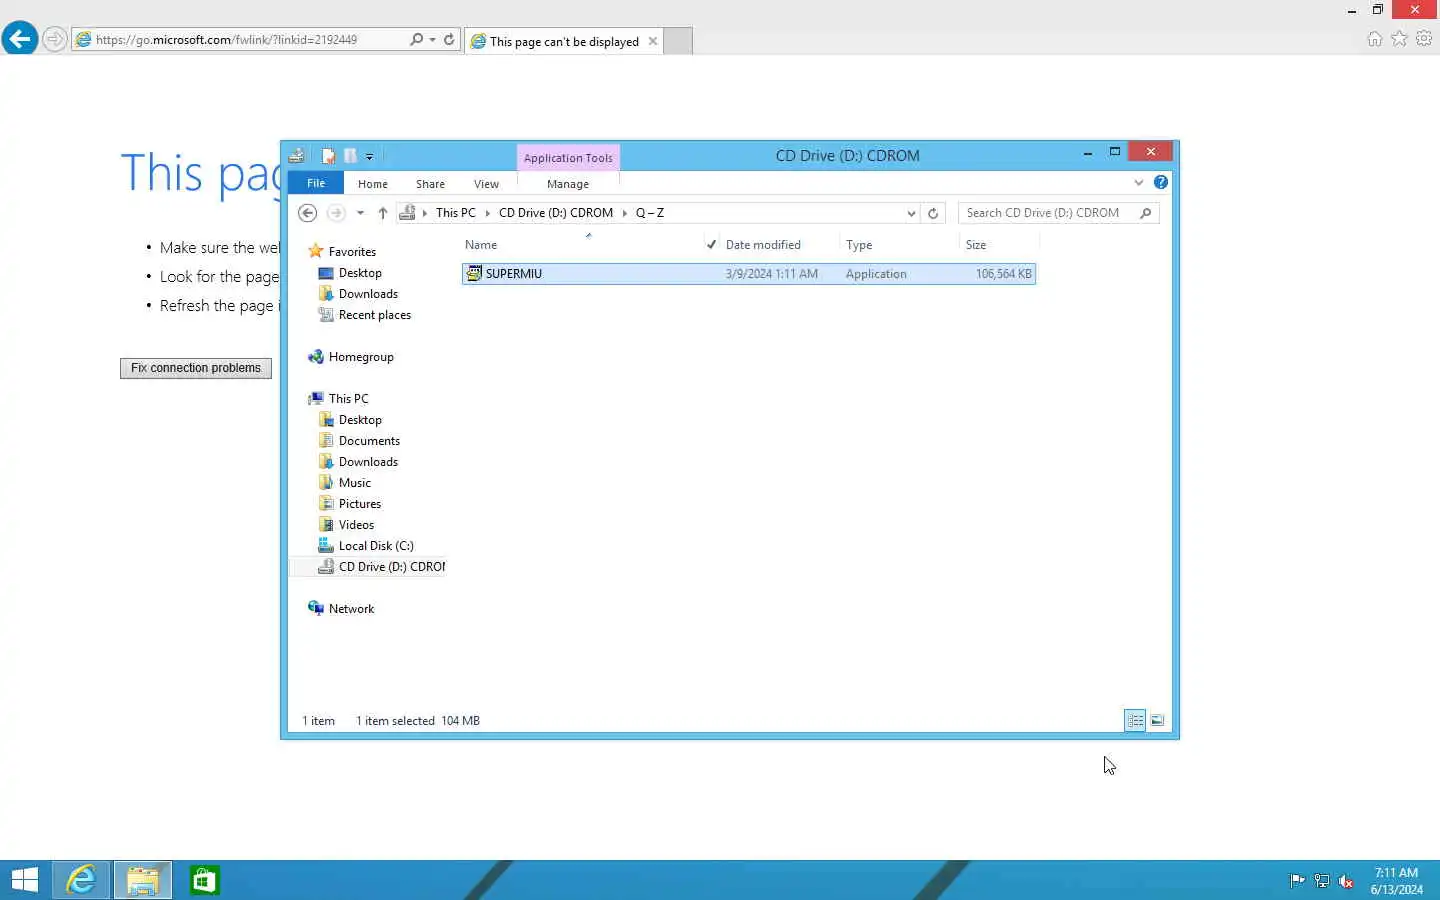Sort by the Type column header
Image resolution: width=1440 pixels, height=900 pixels.
[x=859, y=245]
